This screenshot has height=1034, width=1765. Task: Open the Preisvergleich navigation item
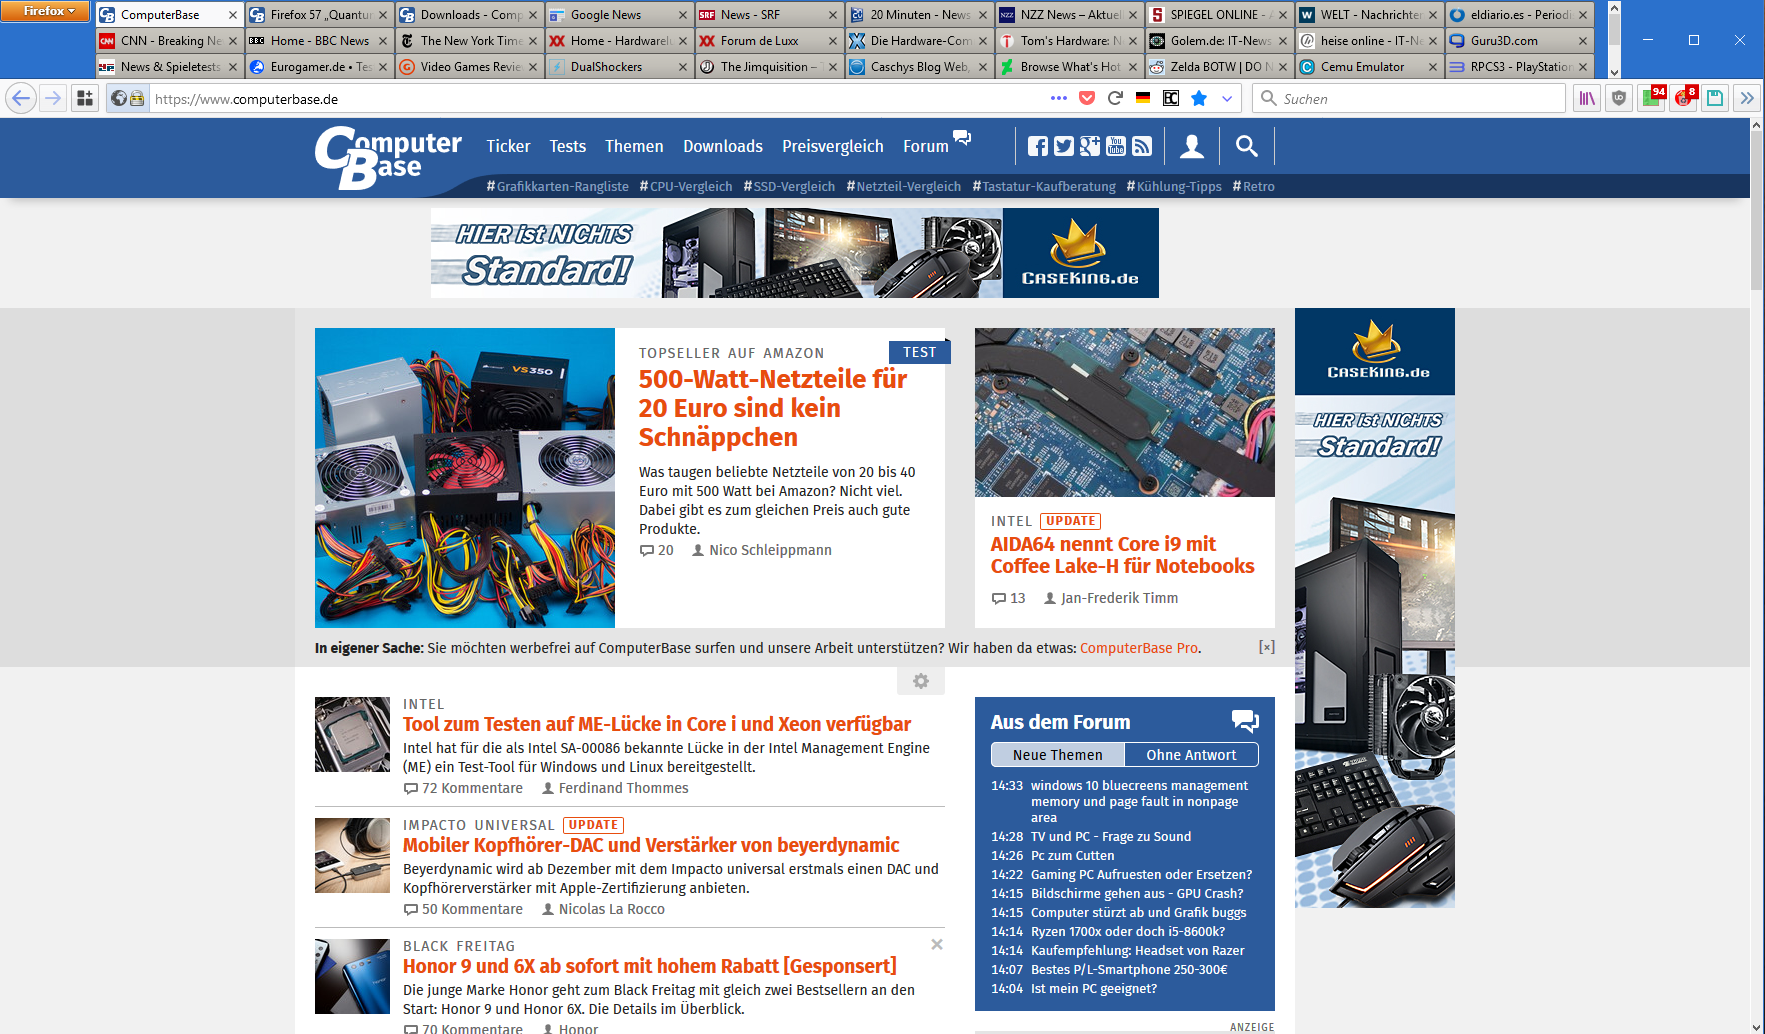coord(833,146)
